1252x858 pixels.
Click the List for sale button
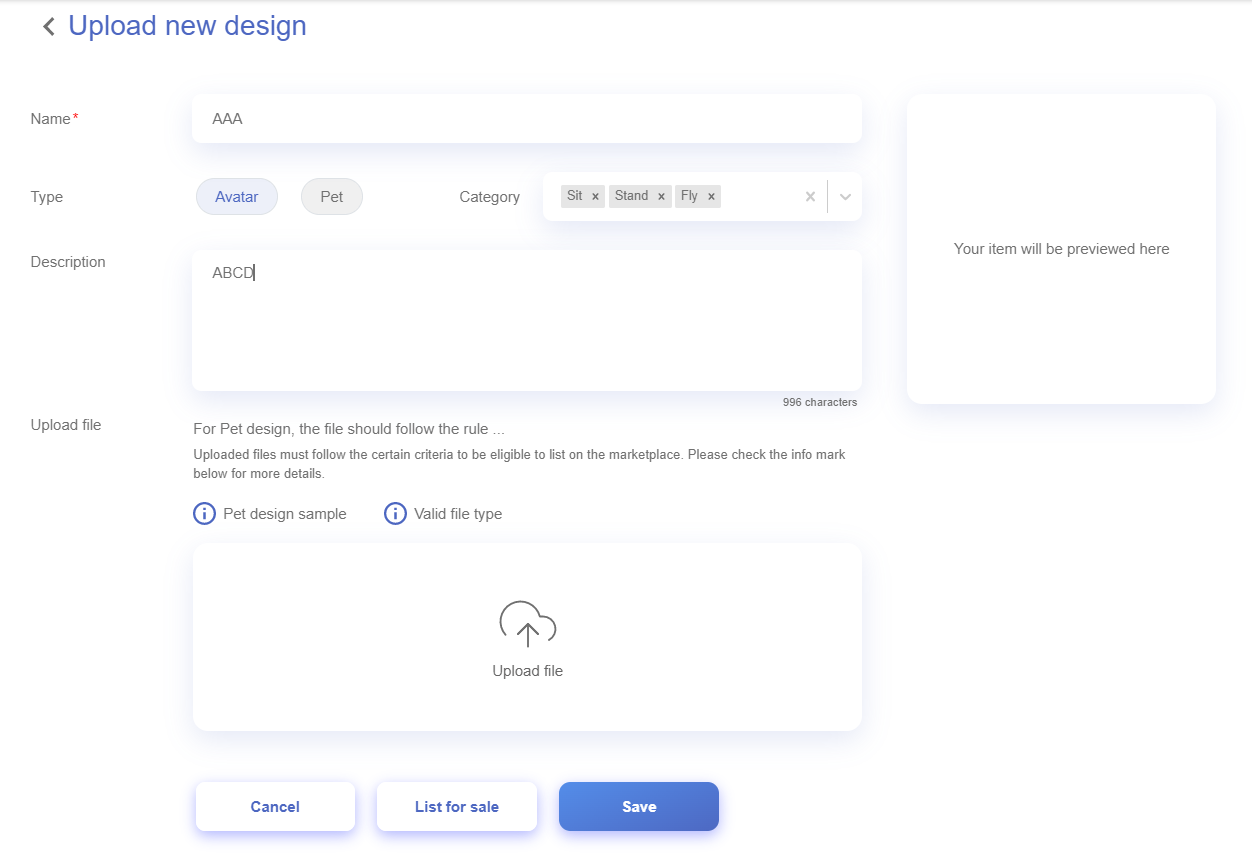pyautogui.click(x=456, y=807)
